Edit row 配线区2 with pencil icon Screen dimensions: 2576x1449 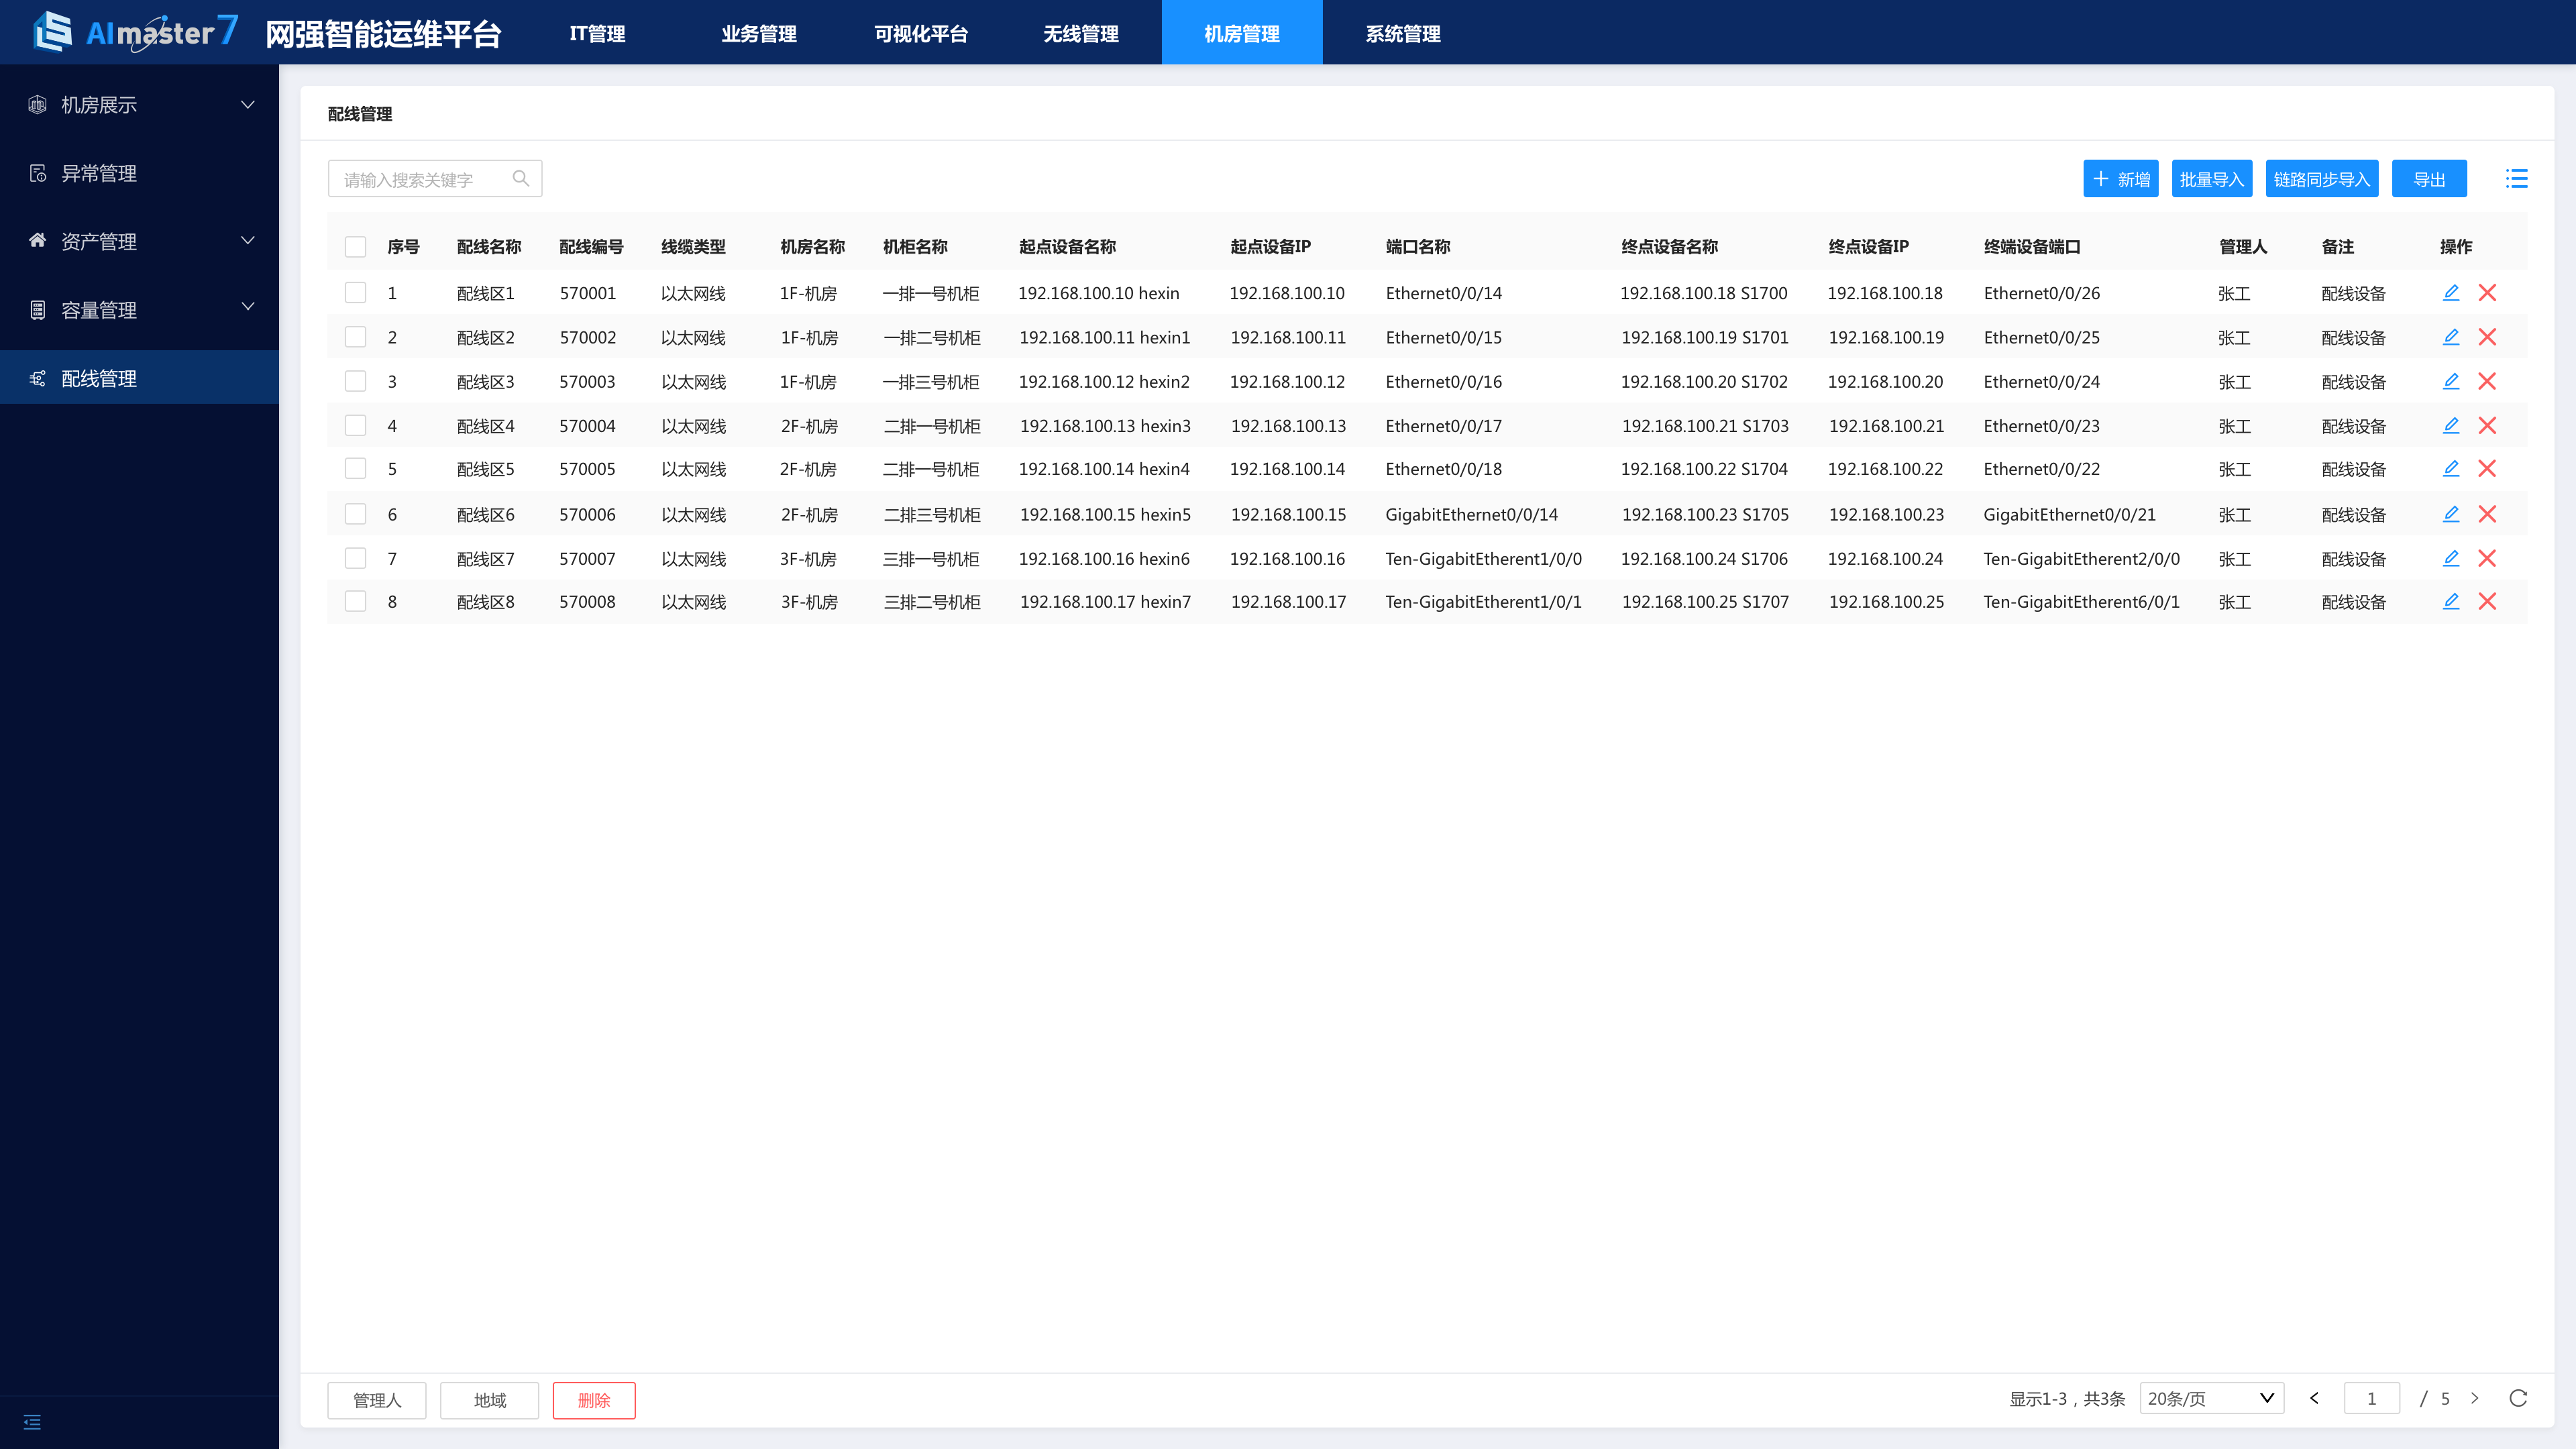coord(2450,336)
